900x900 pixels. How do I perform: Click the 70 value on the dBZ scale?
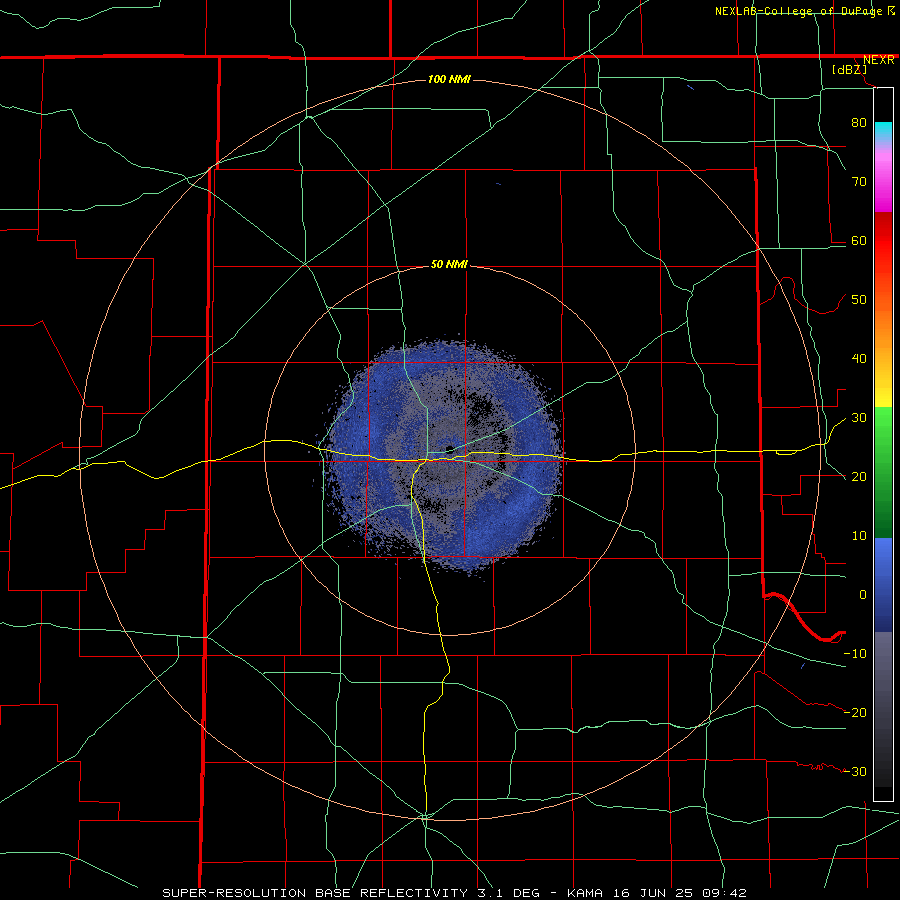859,181
